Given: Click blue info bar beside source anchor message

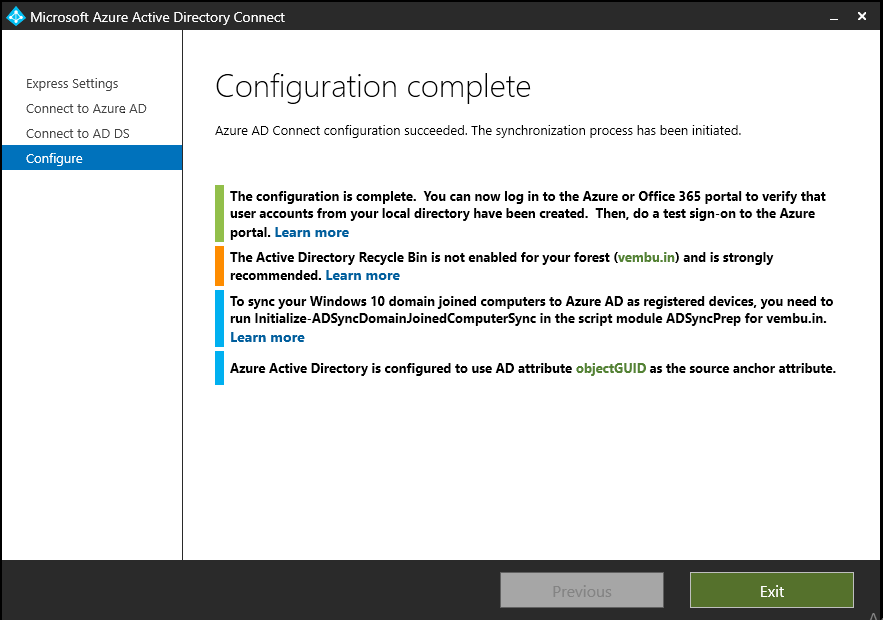Looking at the screenshot, I should point(219,368).
